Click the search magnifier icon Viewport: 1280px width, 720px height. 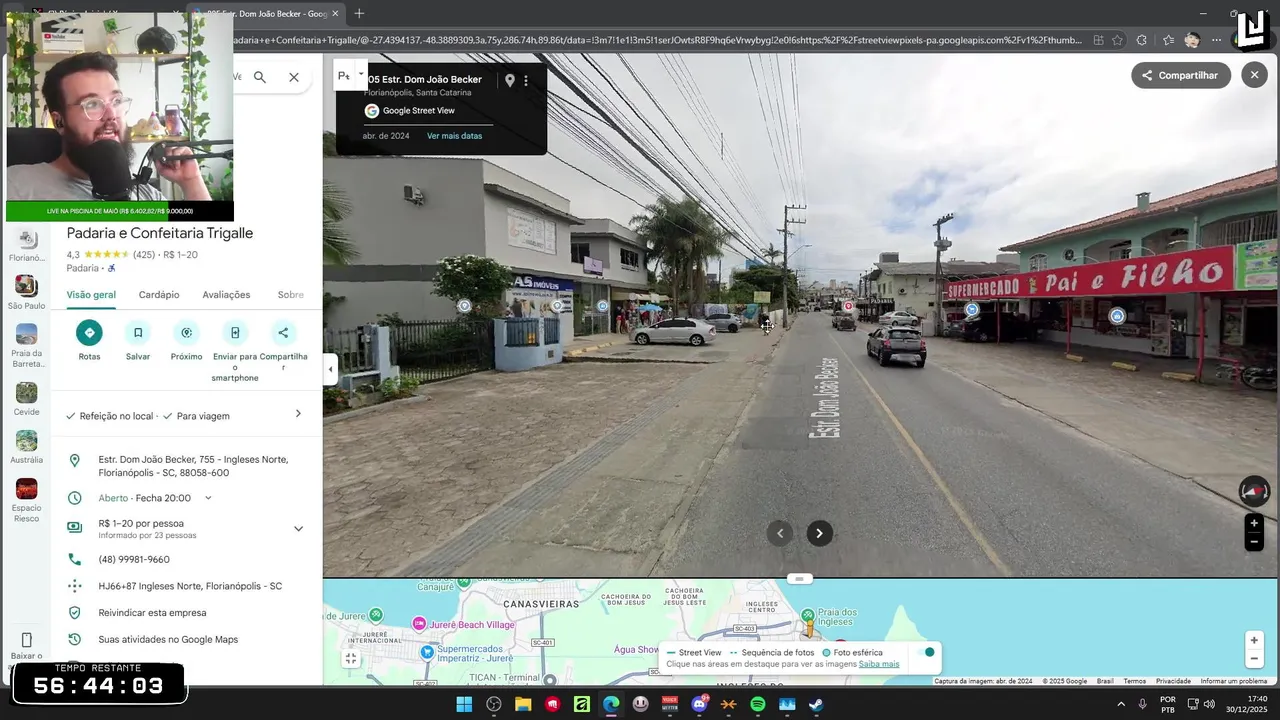click(x=260, y=77)
